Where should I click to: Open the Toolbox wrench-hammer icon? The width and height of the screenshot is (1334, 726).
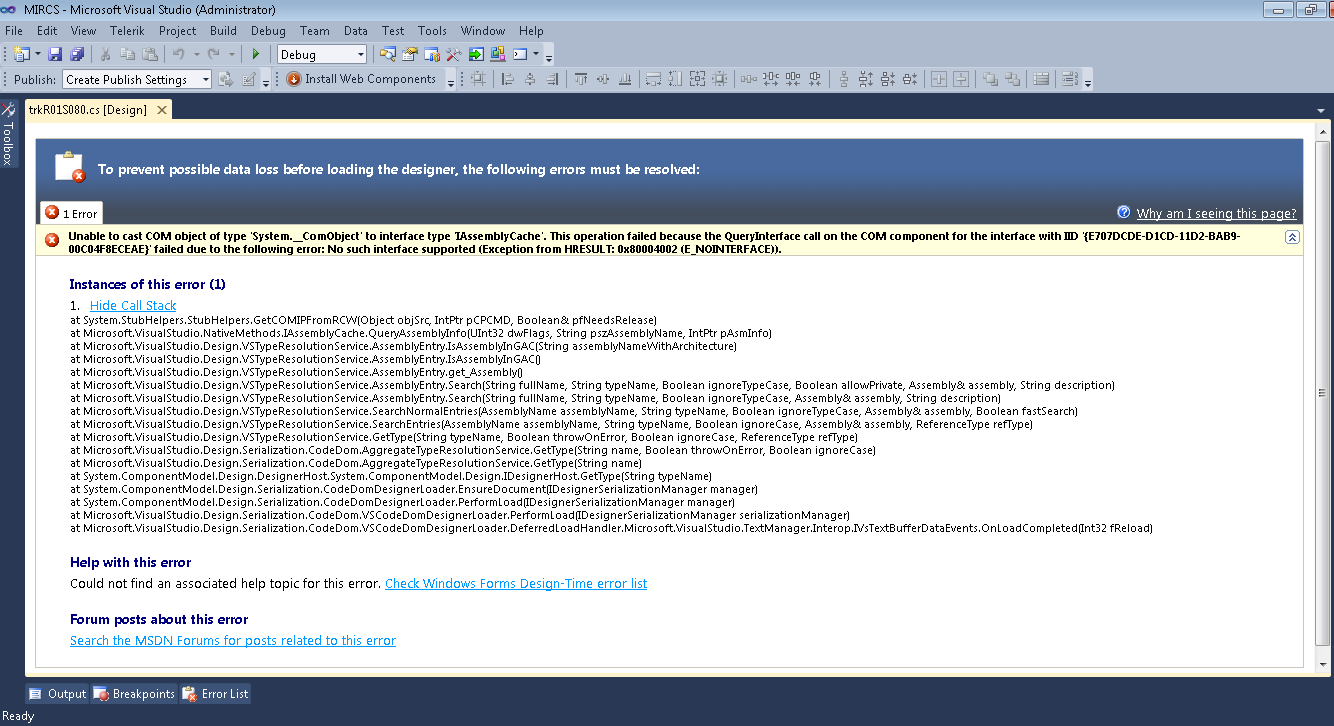click(x=454, y=54)
